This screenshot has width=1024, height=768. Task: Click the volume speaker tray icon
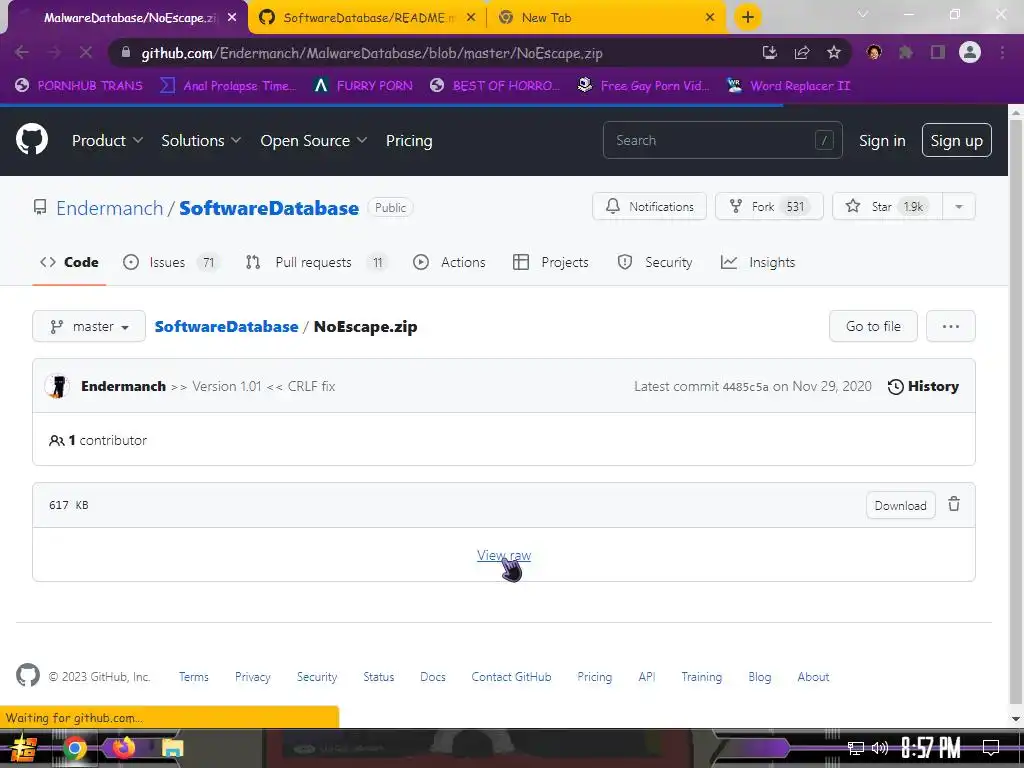pos(880,748)
